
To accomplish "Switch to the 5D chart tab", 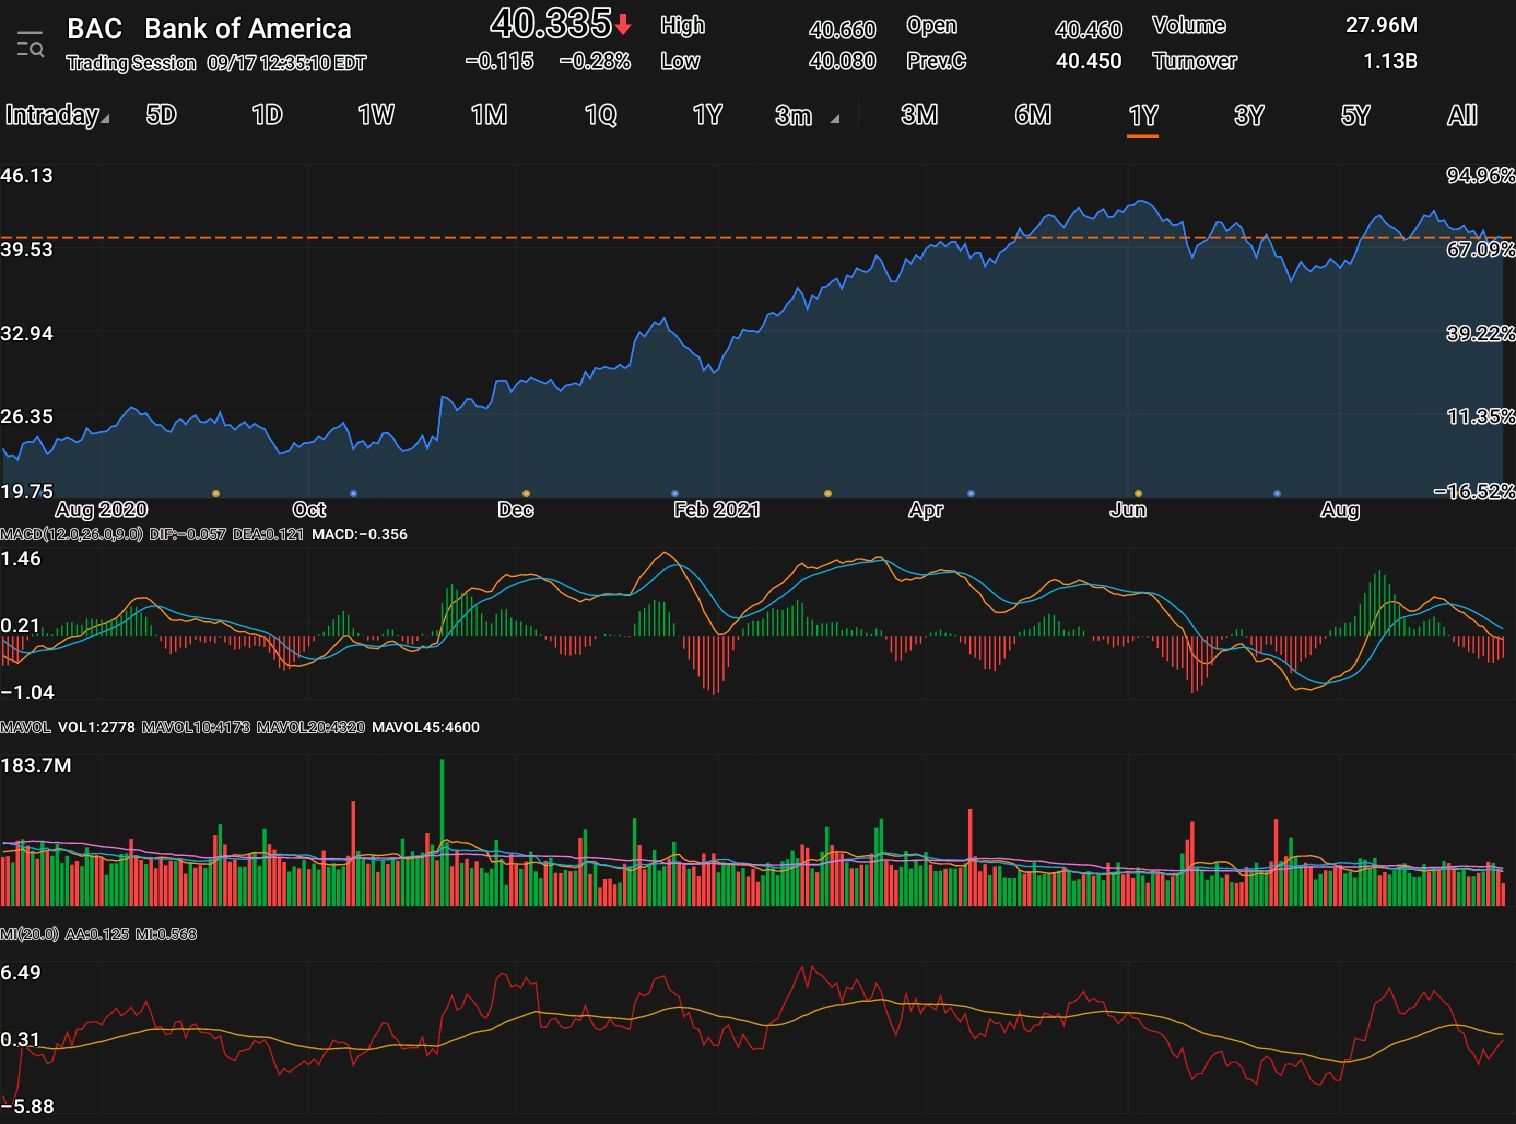I will click(x=161, y=115).
